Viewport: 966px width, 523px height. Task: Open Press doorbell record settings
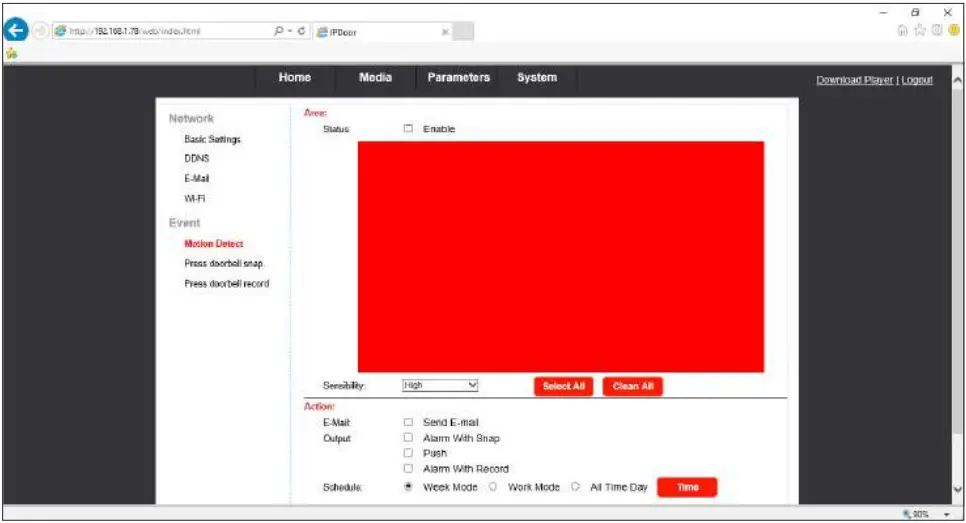227,284
